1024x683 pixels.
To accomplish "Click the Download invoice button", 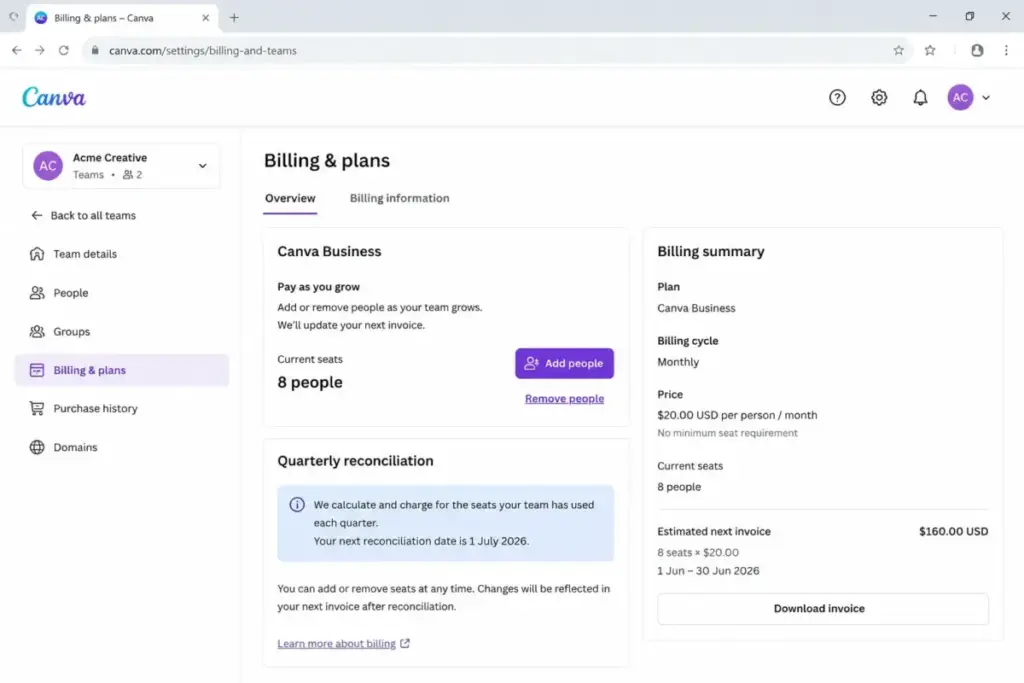I will pos(822,609).
